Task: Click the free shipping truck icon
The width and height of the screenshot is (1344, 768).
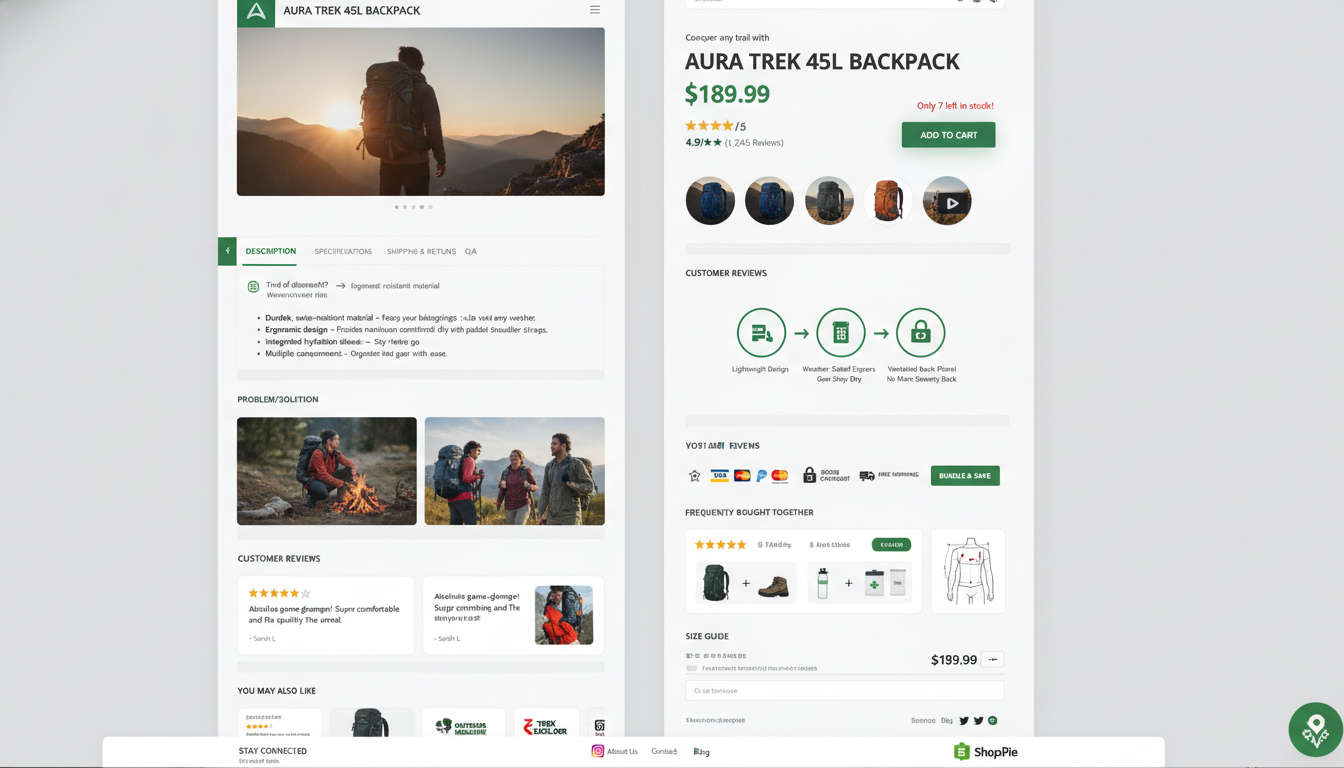Action: point(866,475)
